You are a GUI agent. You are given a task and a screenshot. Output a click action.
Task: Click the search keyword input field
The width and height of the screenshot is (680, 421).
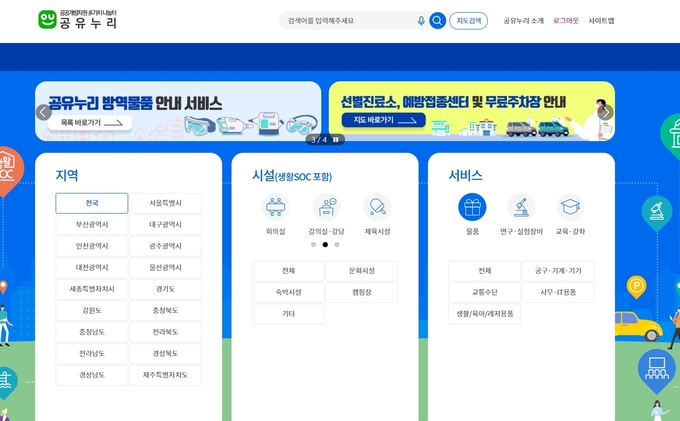pos(350,20)
